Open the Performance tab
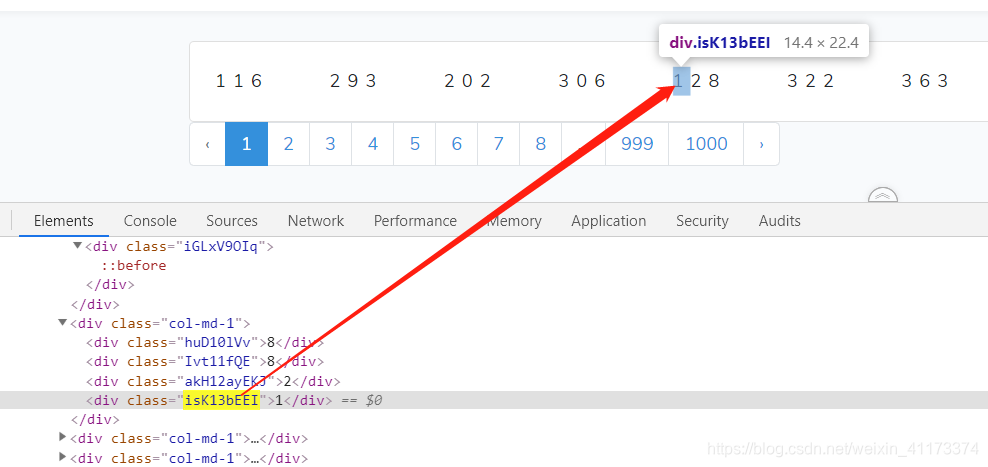 [x=415, y=221]
